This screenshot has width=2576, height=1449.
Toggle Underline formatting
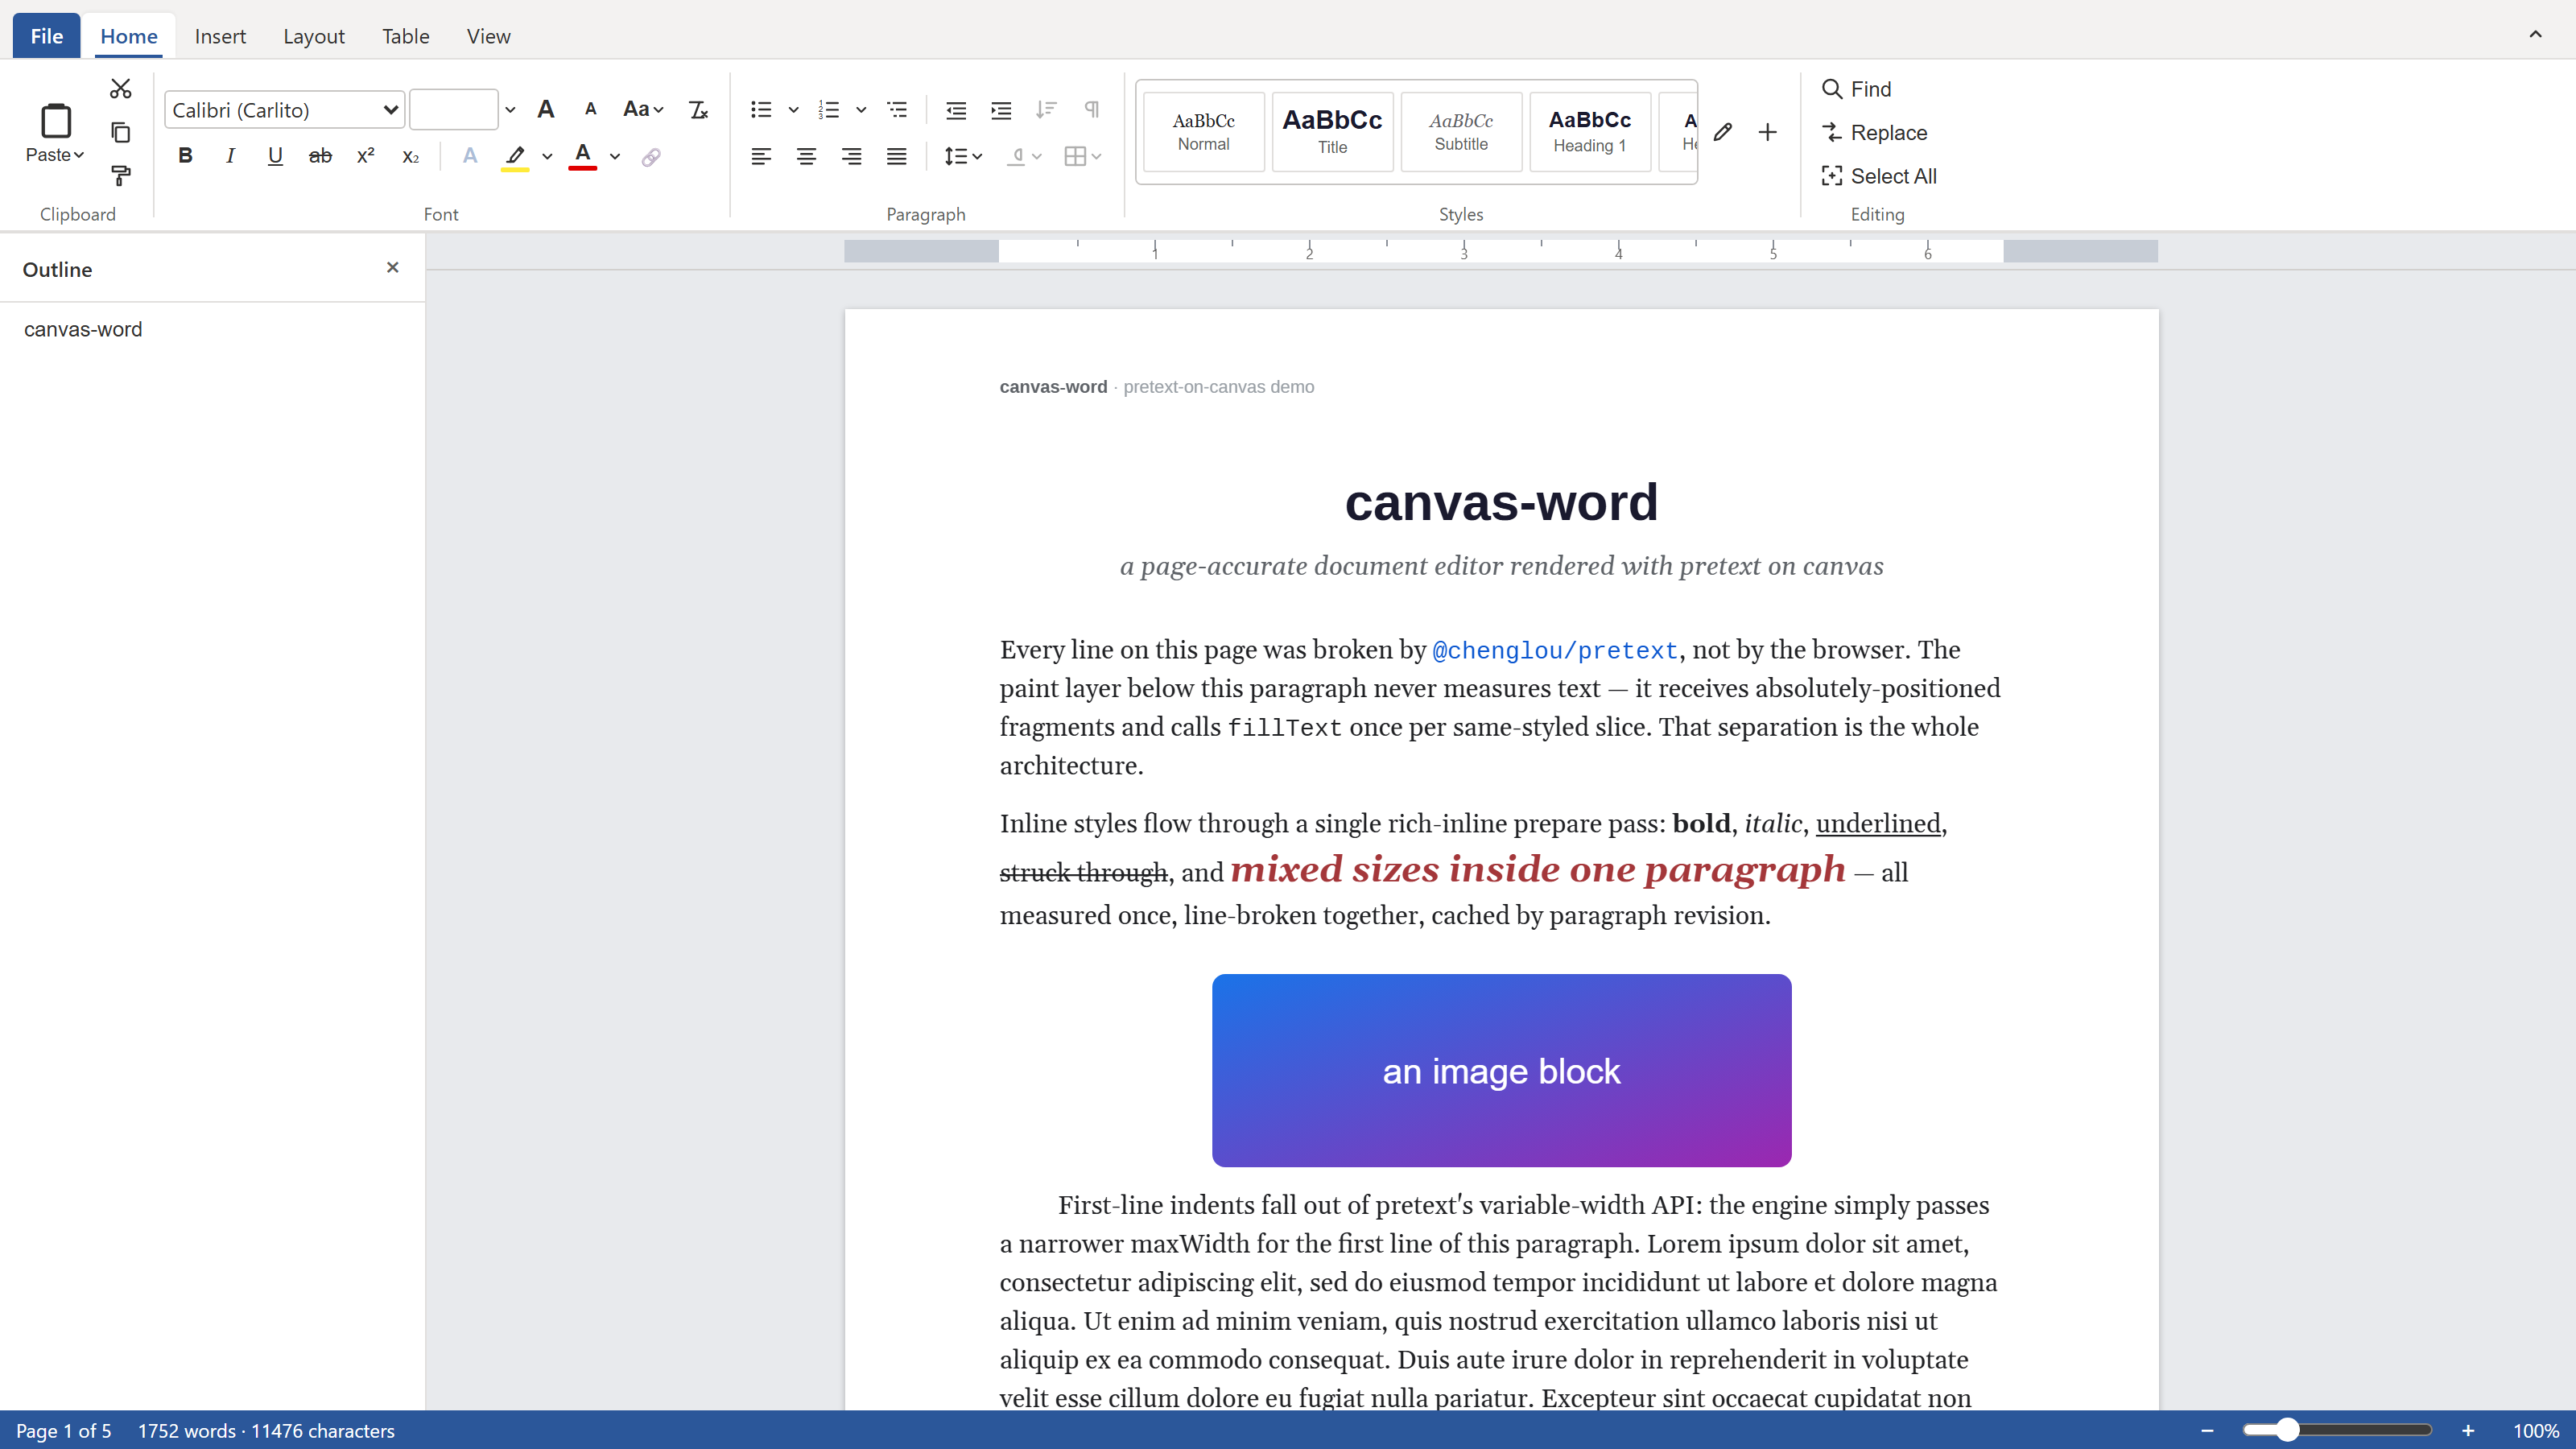[275, 156]
